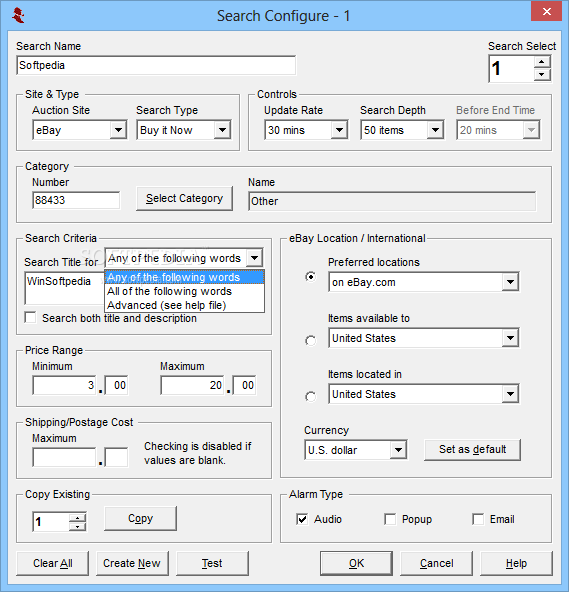Image resolution: width=569 pixels, height=592 pixels.
Task: Open the Search Depth dropdown
Action: (x=435, y=130)
